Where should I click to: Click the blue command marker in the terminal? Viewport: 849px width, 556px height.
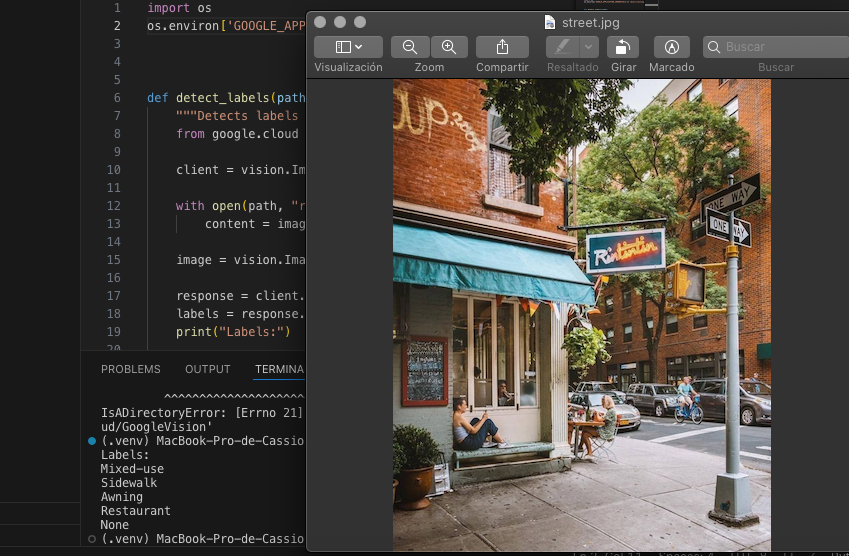pyautogui.click(x=92, y=441)
